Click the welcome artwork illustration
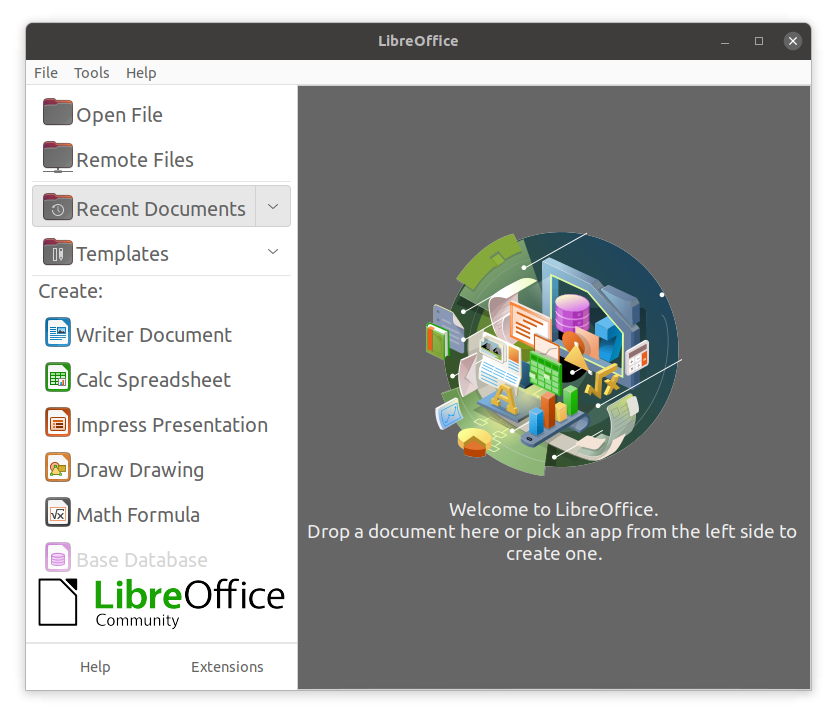Image resolution: width=837 pixels, height=719 pixels. click(x=554, y=353)
